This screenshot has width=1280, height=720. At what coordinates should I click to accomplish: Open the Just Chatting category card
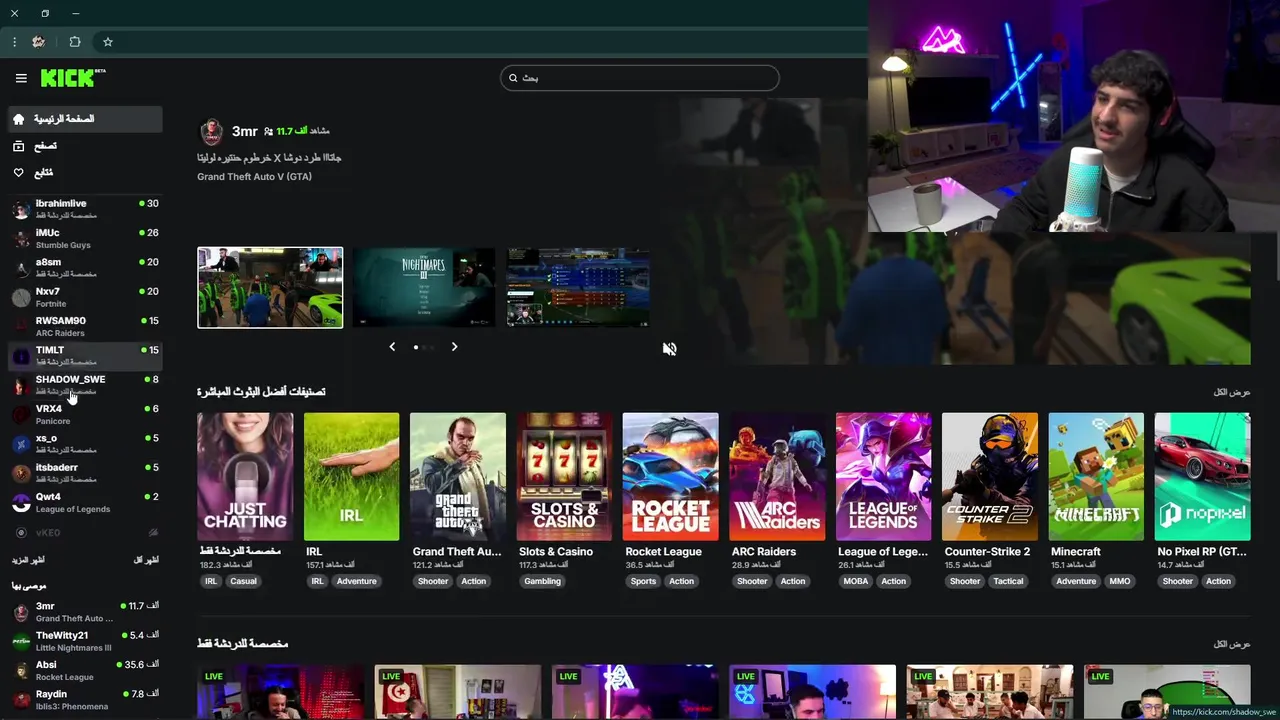coord(245,477)
